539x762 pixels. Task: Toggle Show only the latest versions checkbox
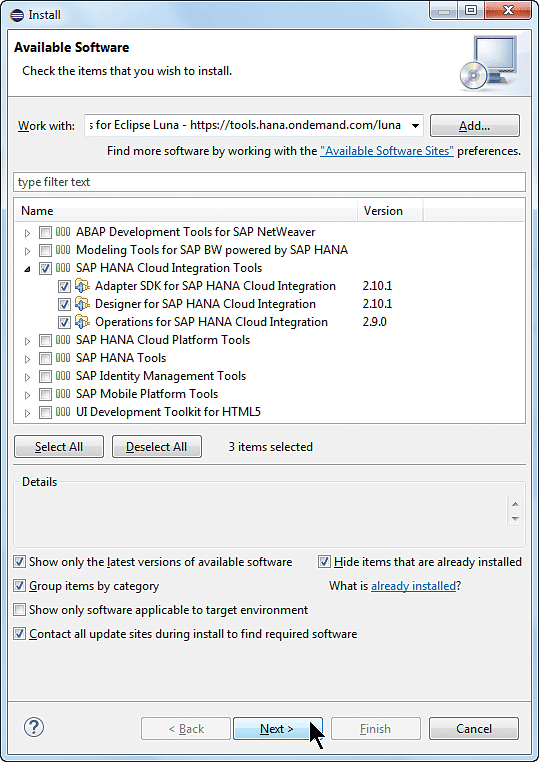[19, 562]
